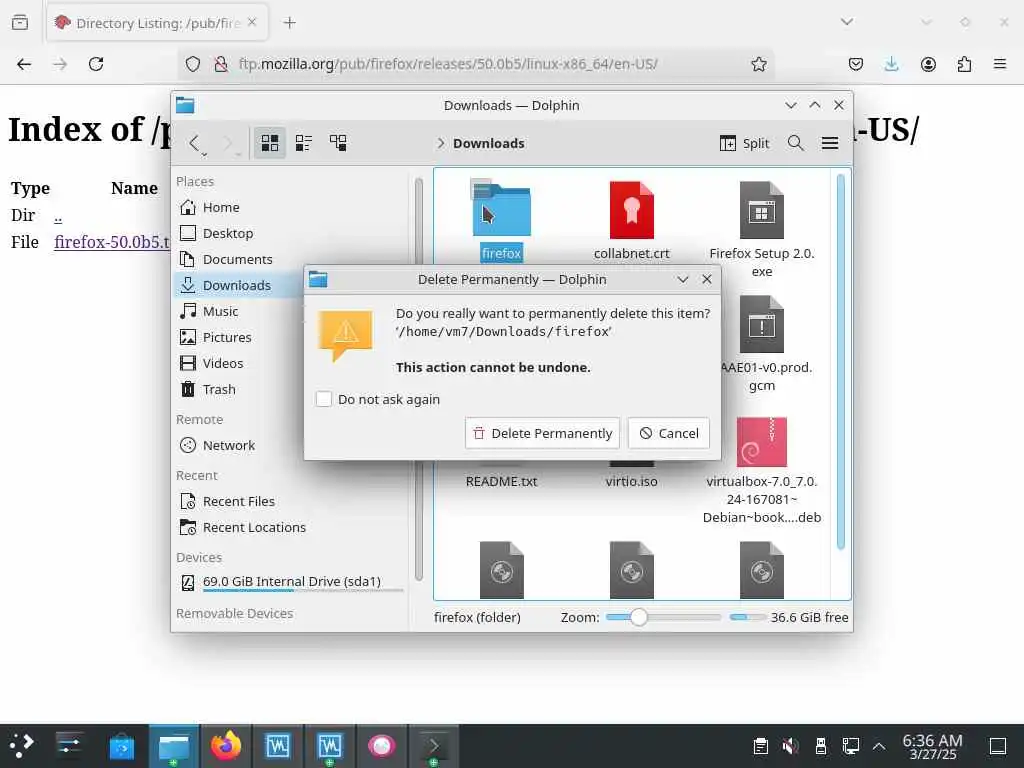The height and width of the screenshot is (768, 1024).
Task: Save to Pocket icon in Firefox
Action: 856,64
